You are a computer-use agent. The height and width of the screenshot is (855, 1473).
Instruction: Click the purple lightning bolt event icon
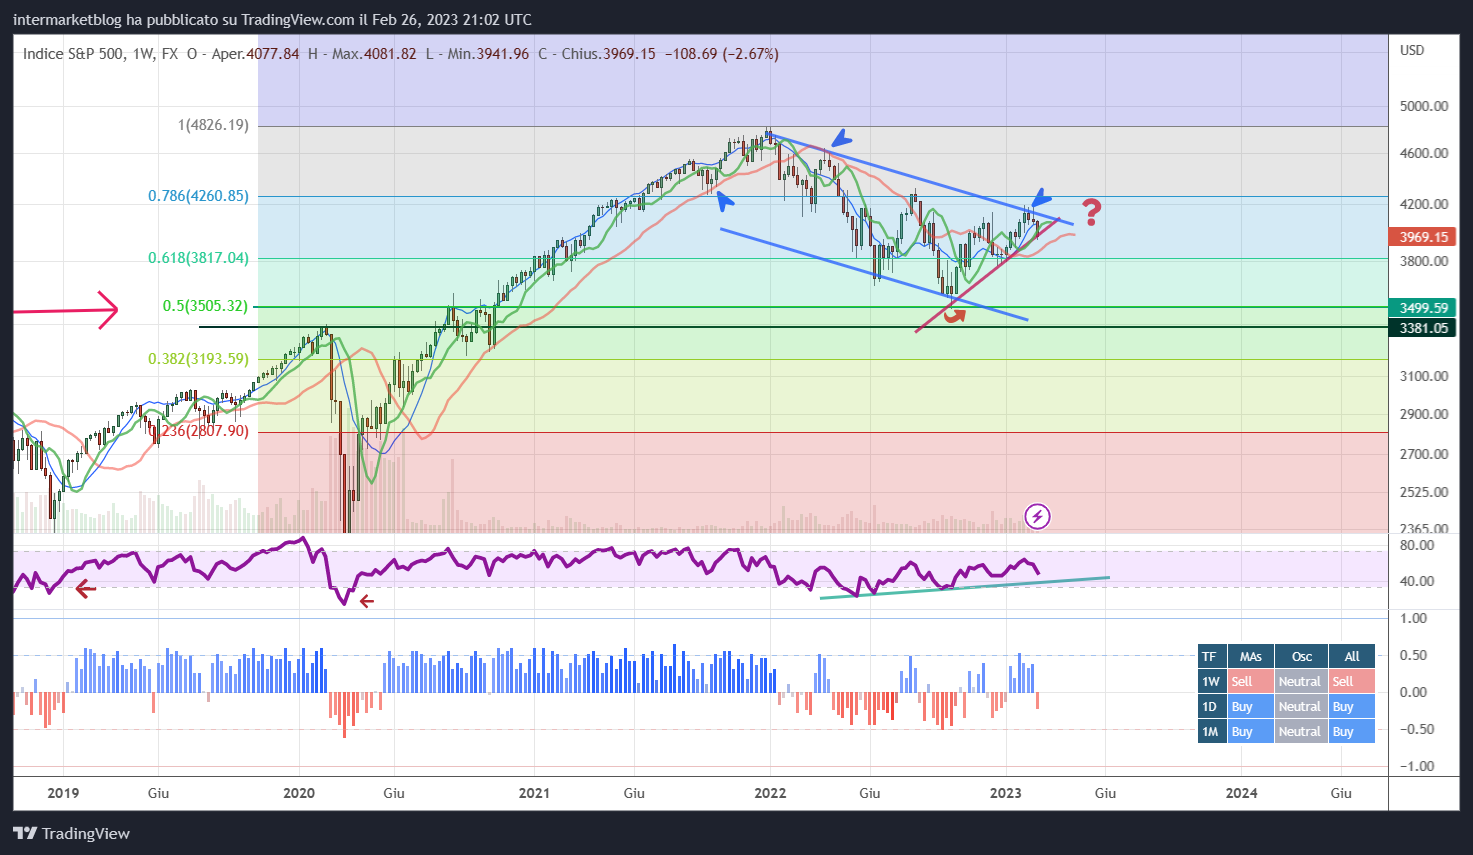[1038, 517]
